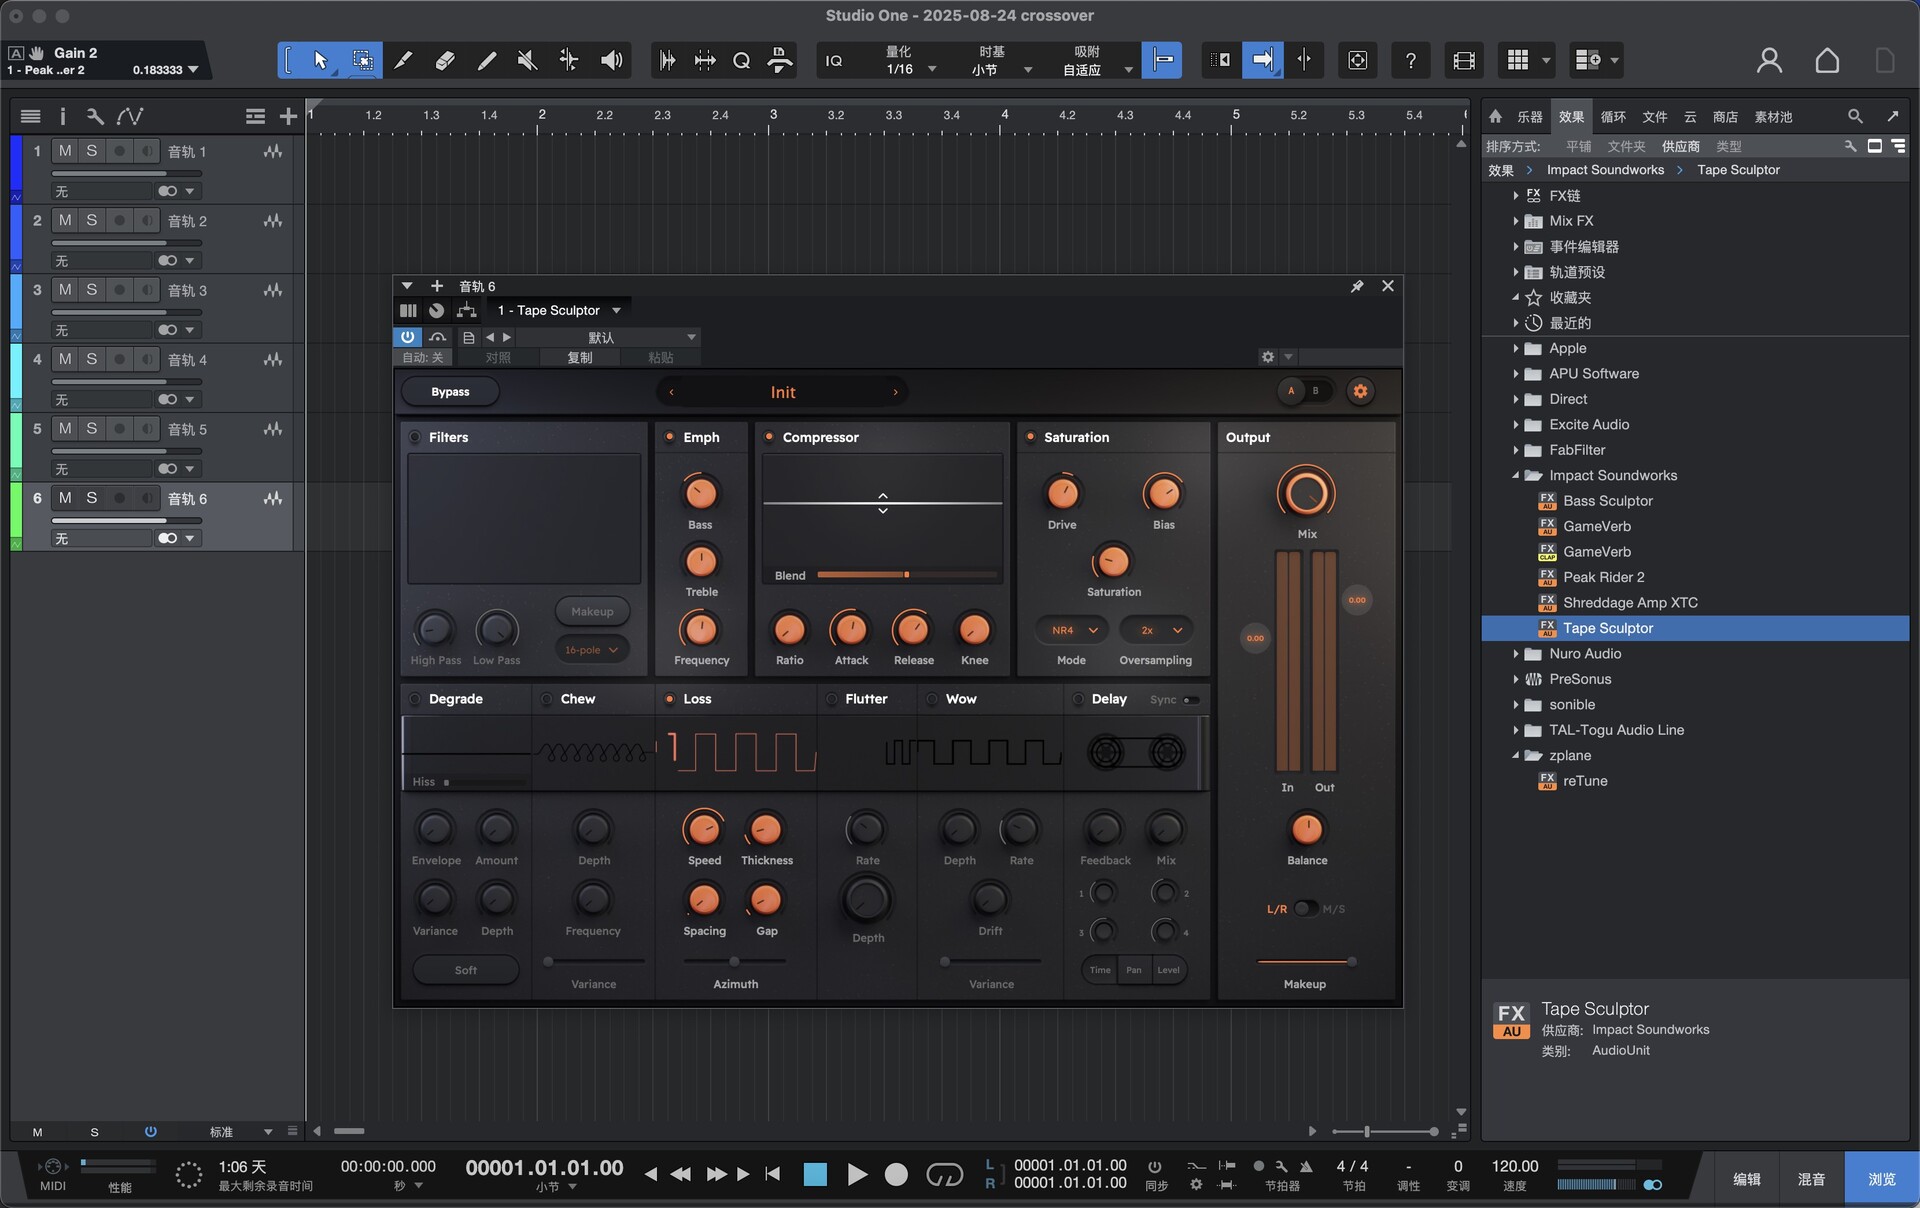Select Peak Rider 2 in browser
The height and width of the screenshot is (1208, 1920).
[x=1604, y=577]
